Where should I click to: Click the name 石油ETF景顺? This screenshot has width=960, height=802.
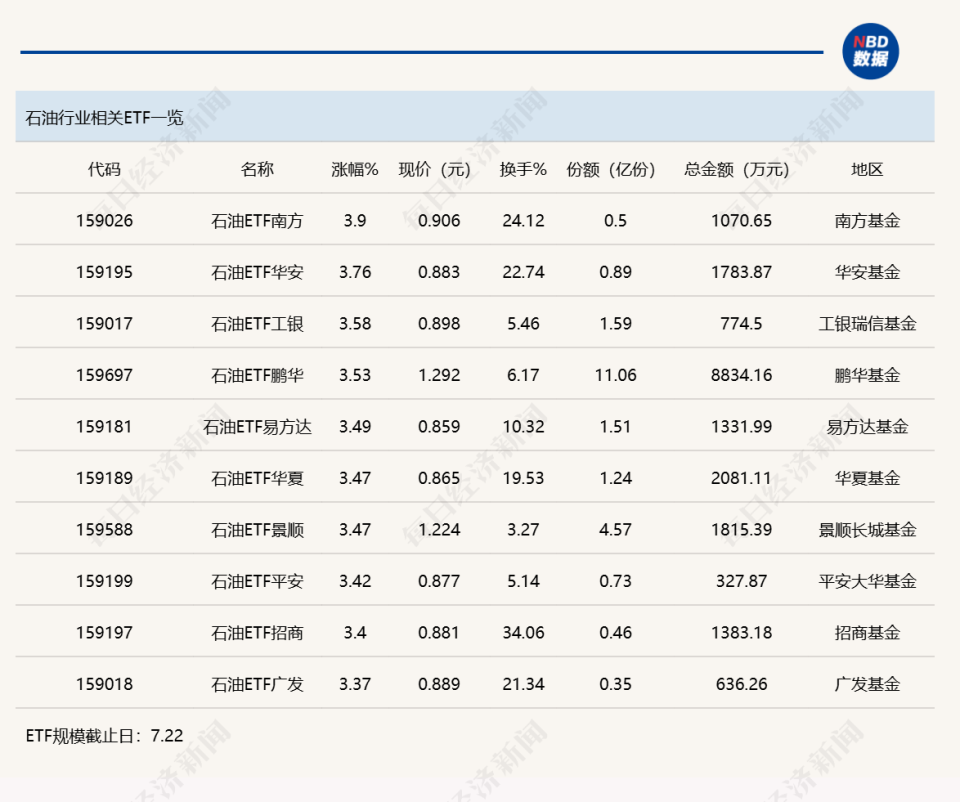(x=257, y=529)
